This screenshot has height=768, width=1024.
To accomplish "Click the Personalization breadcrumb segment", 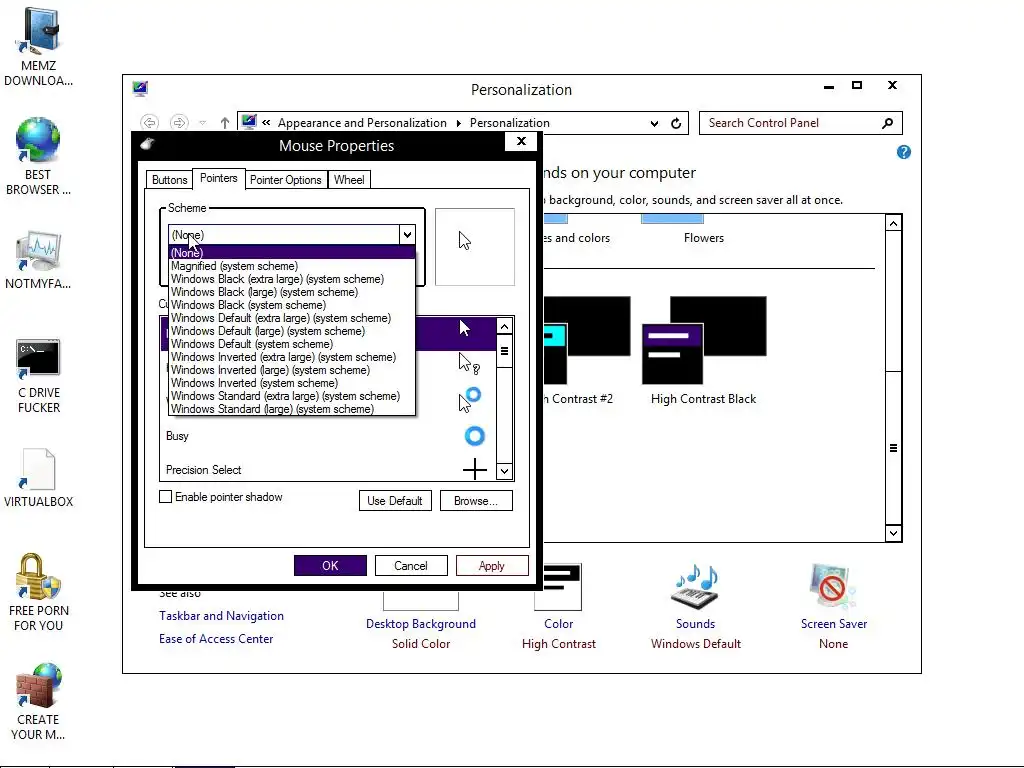I will (509, 123).
